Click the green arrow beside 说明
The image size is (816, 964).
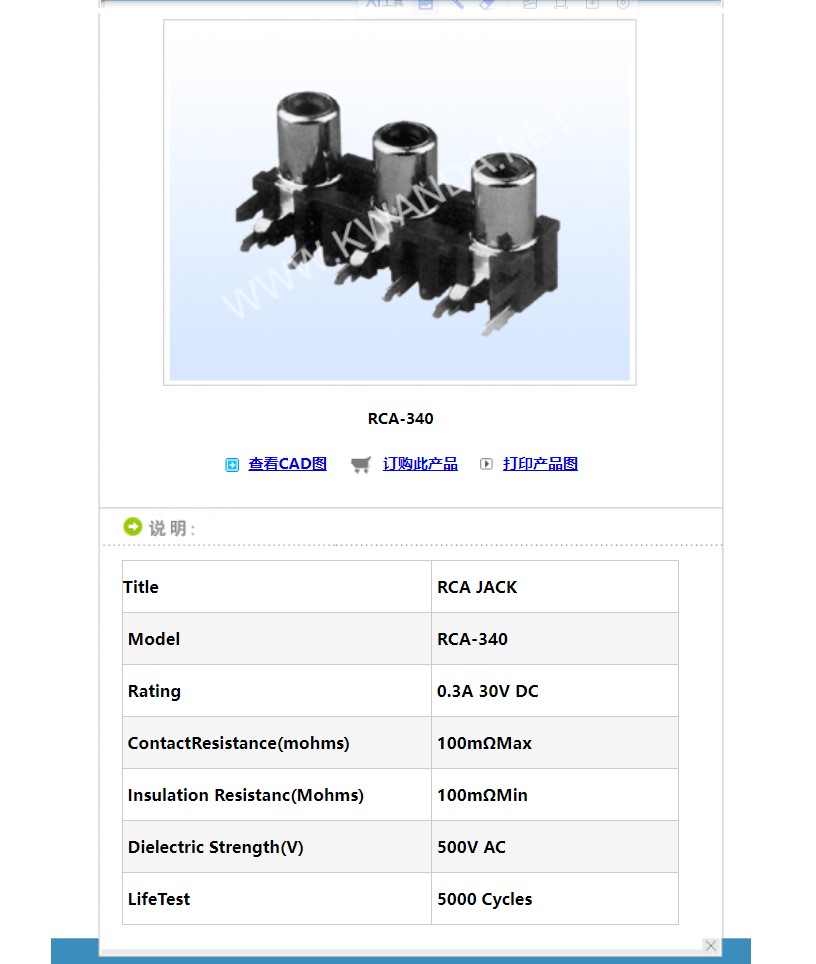pyautogui.click(x=132, y=526)
